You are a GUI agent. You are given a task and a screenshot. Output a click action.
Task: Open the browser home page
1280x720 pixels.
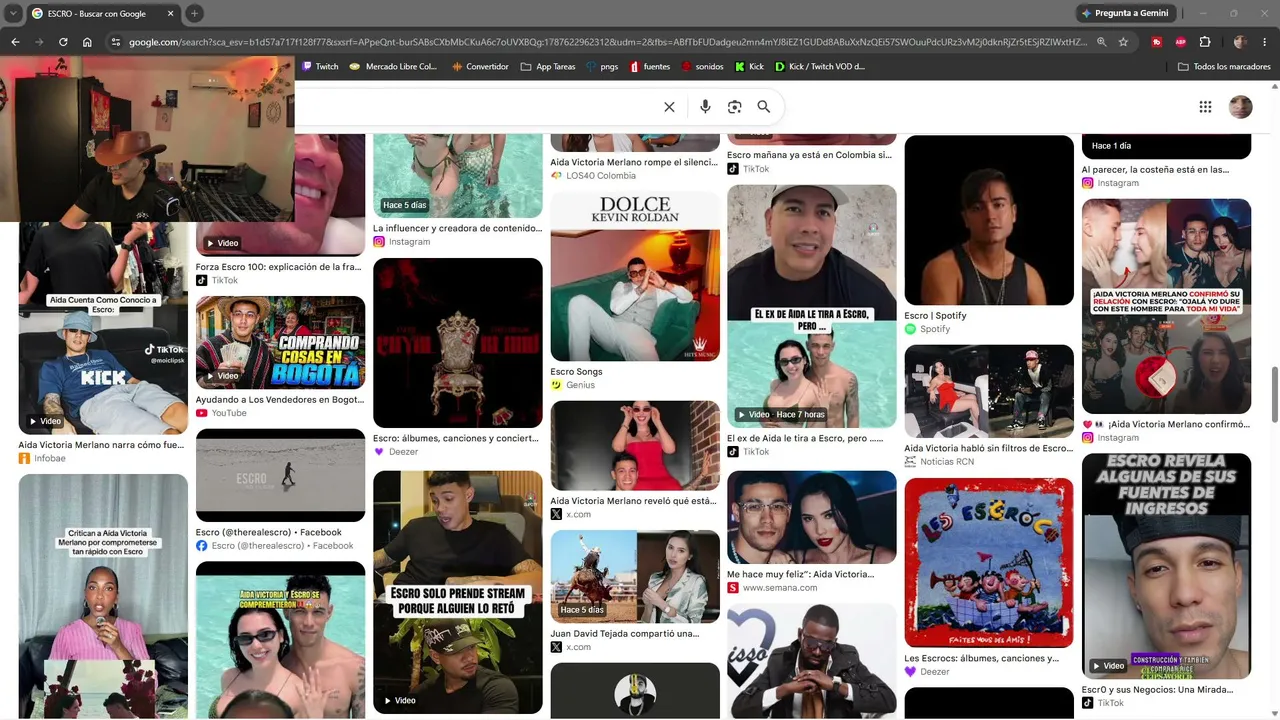tap(87, 42)
